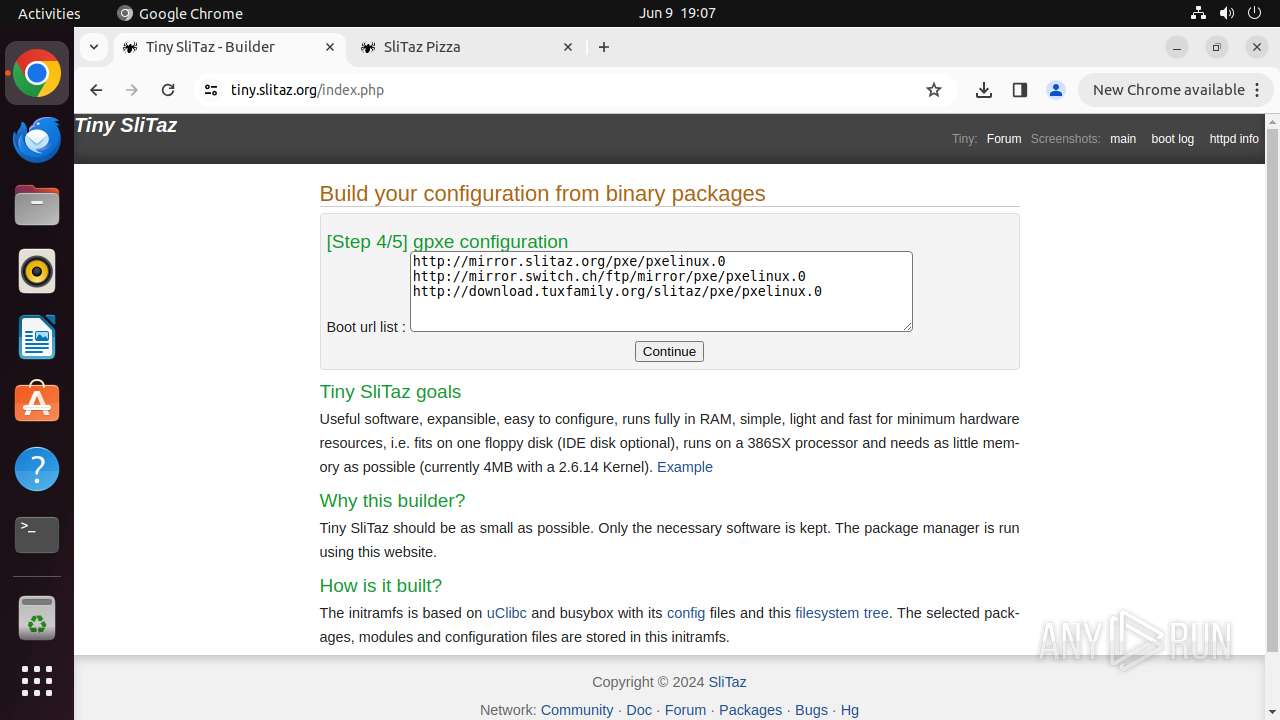Launch LibreOffice Writer from the dock
1280x720 pixels.
point(37,337)
